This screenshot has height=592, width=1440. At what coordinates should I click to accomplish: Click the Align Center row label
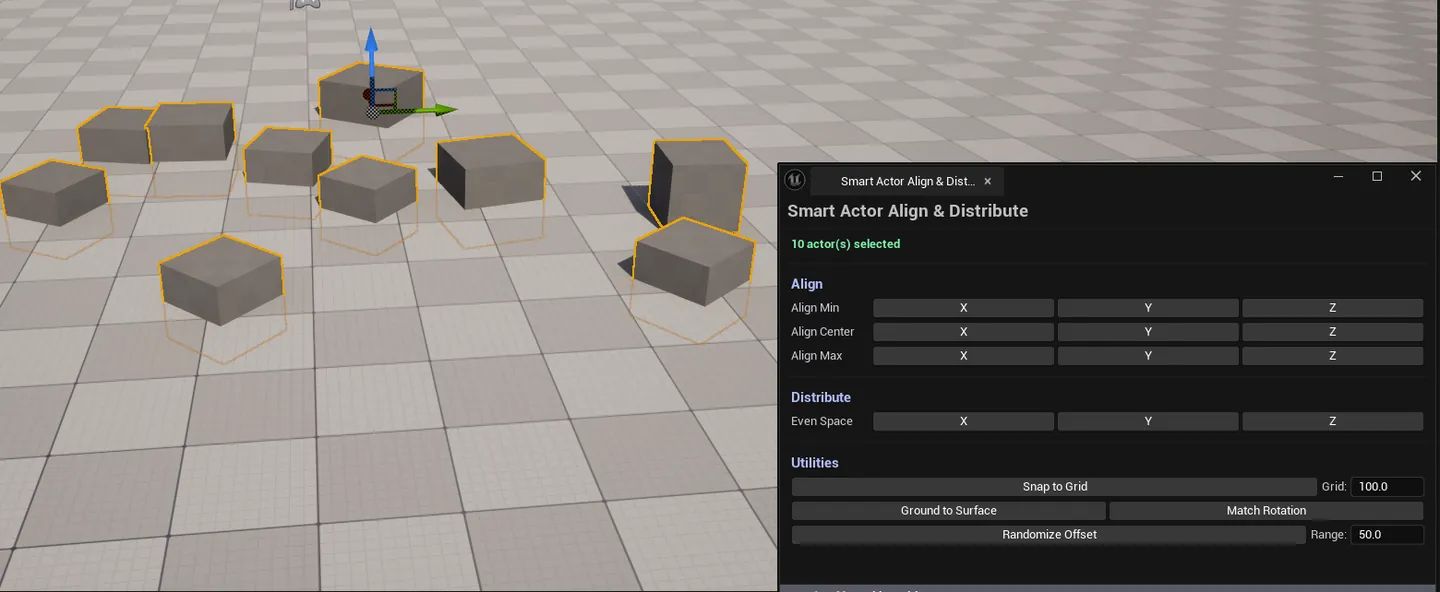coord(823,332)
